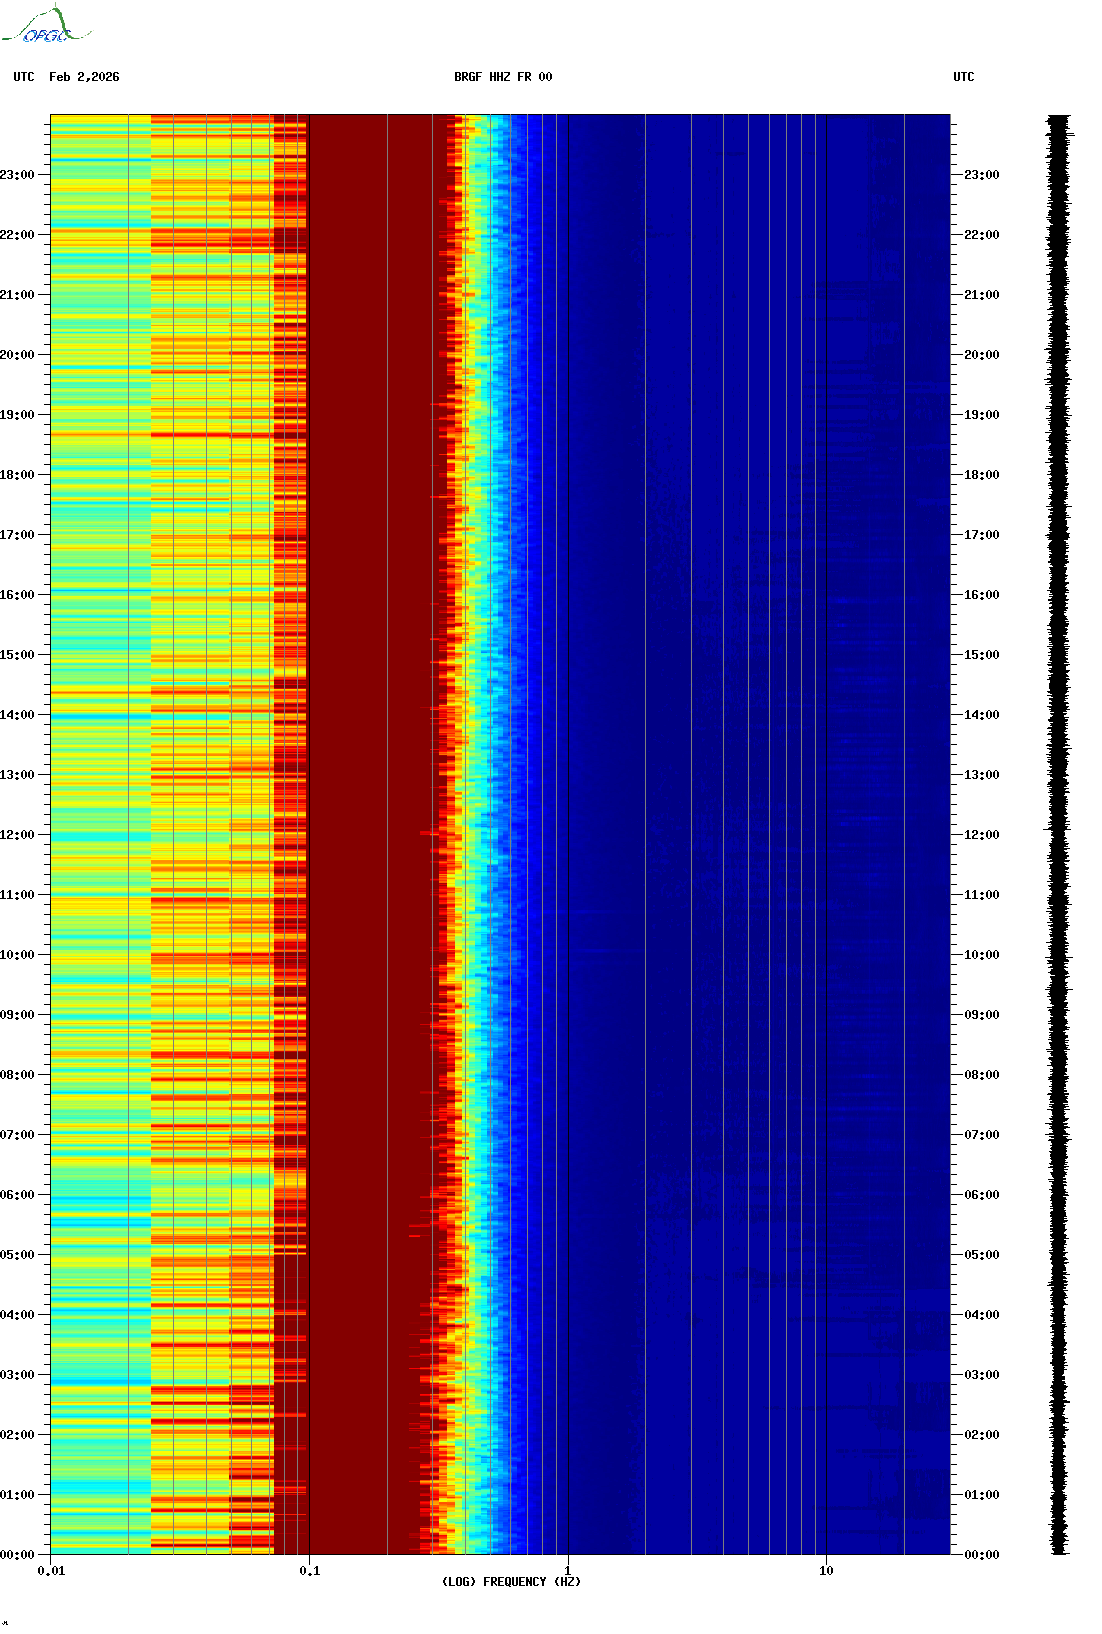Click the 1 Hz frequency axis label
The width and height of the screenshot is (1102, 1634).
point(568,1571)
